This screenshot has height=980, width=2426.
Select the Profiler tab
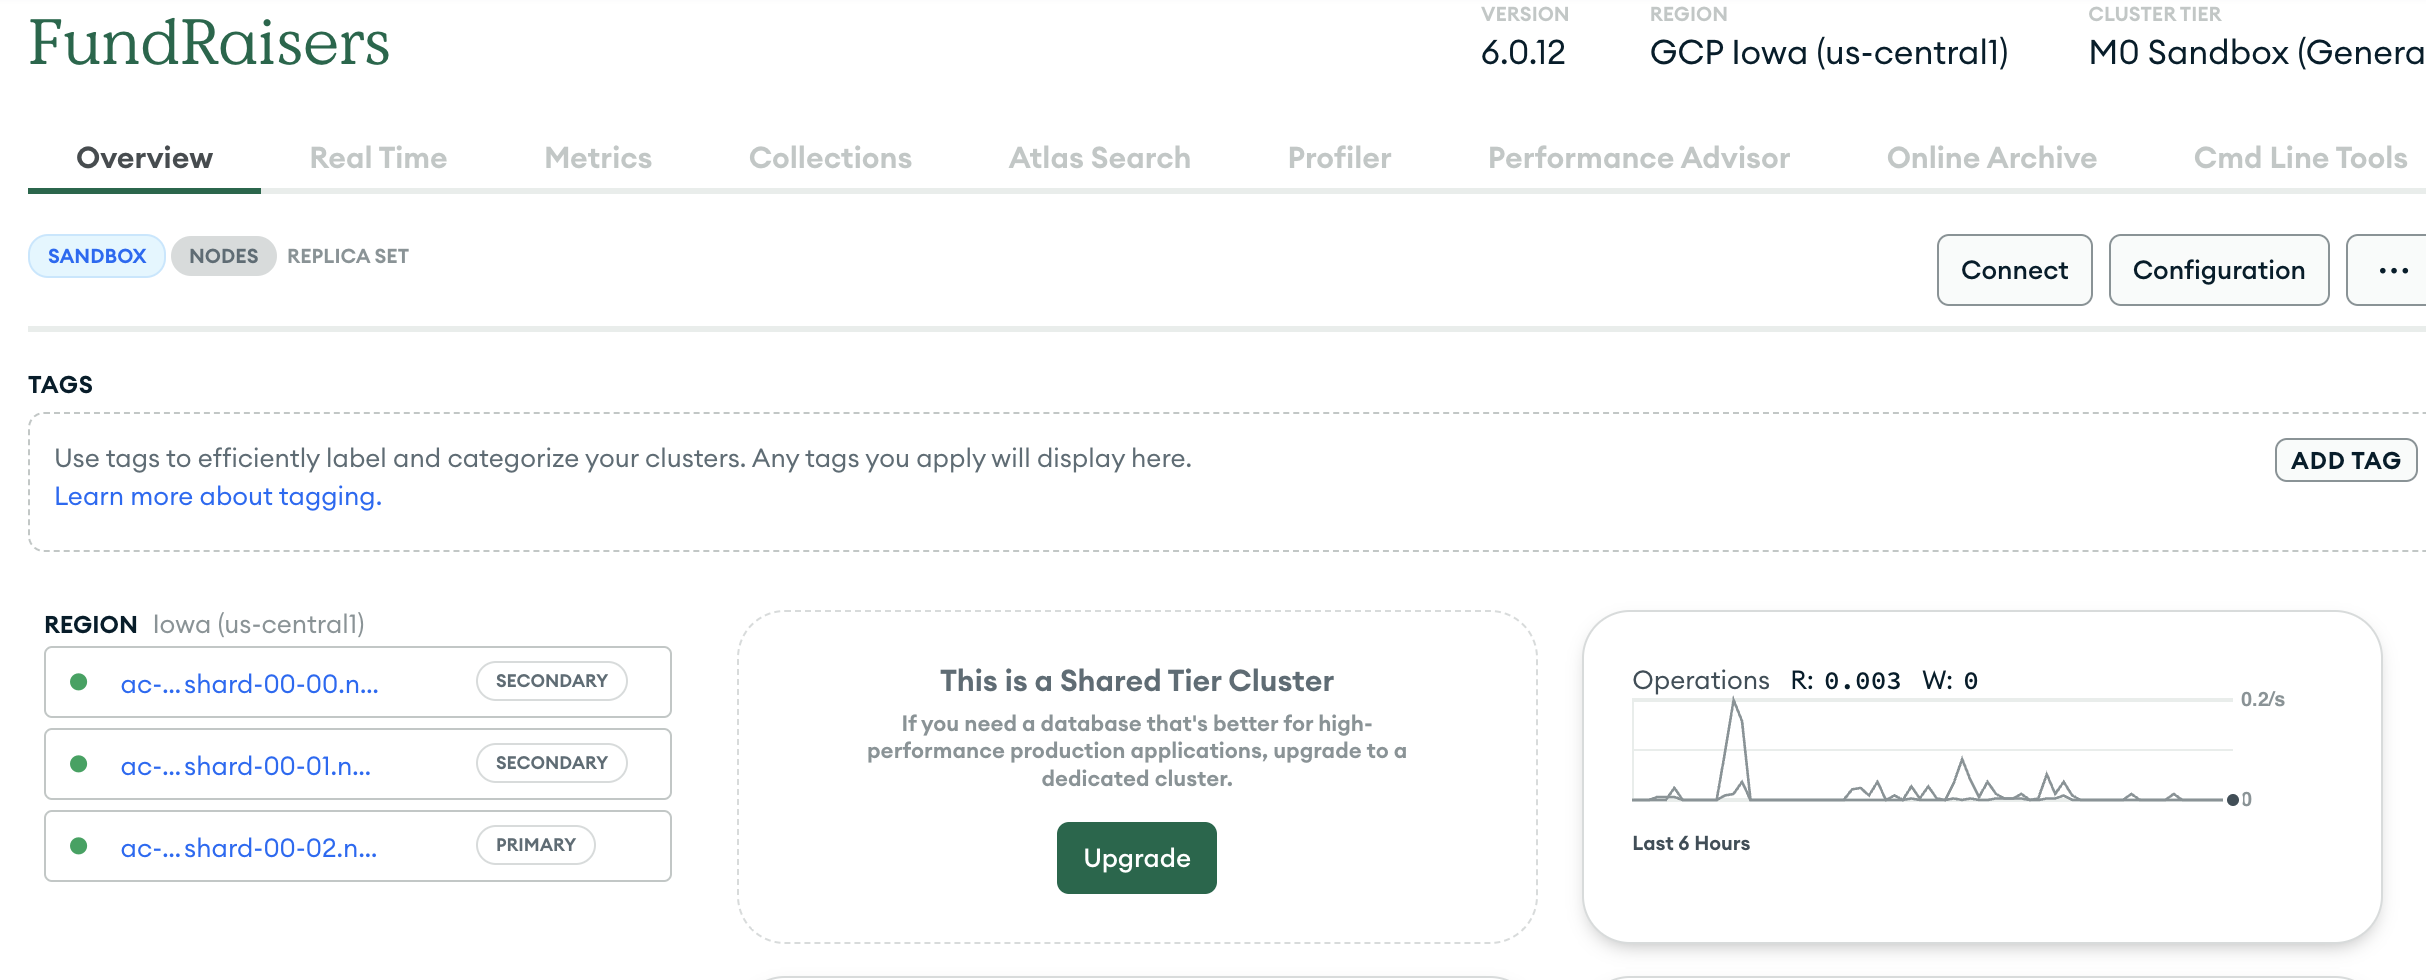pos(1339,158)
